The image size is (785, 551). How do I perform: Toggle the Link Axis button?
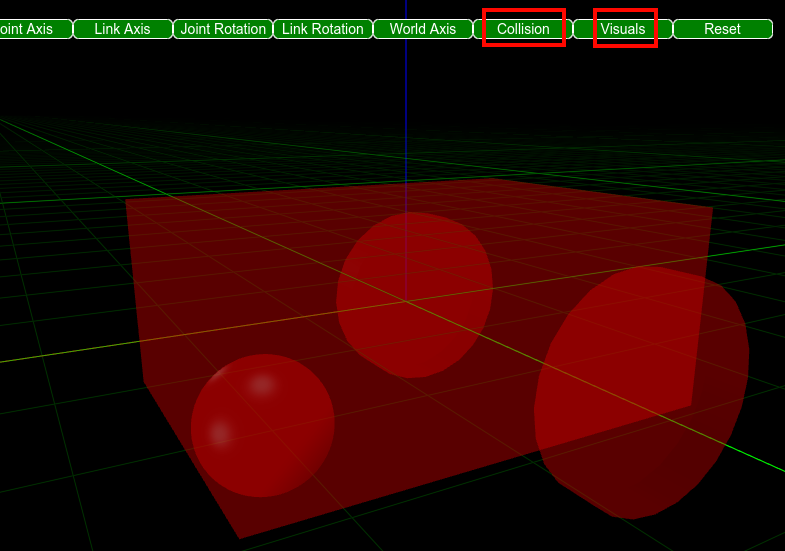tap(122, 29)
